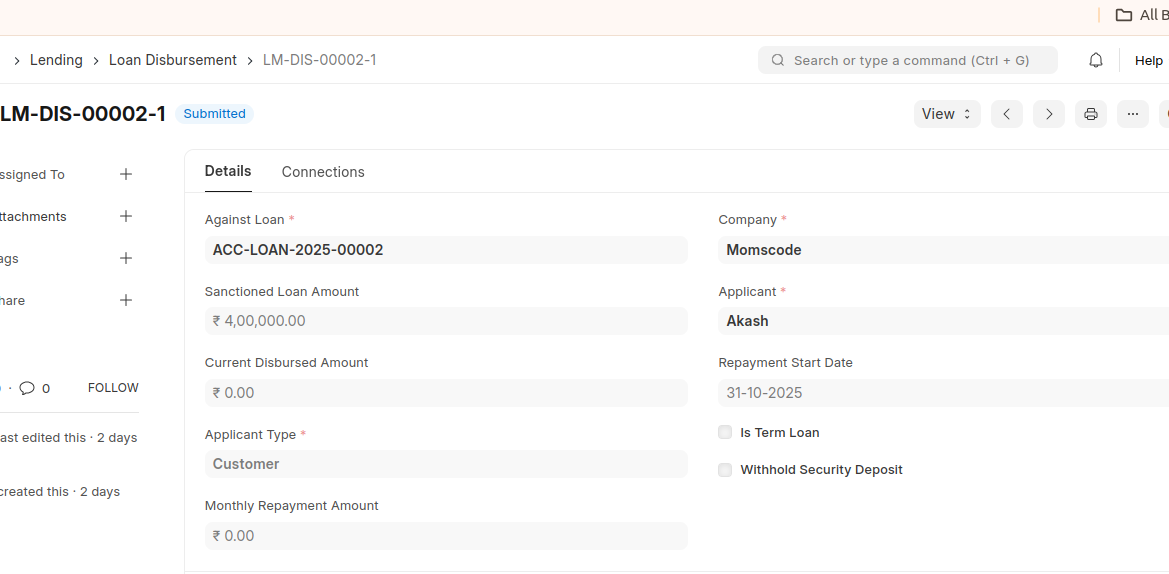Select the Details tab

(x=228, y=171)
